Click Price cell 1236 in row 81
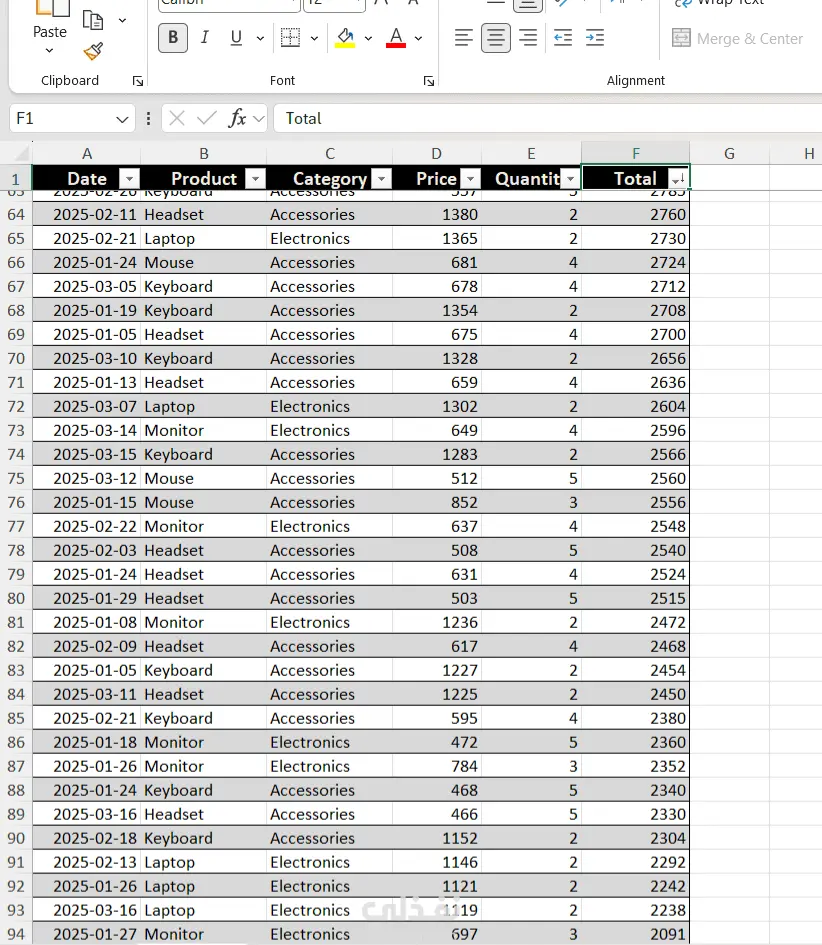Image resolution: width=822 pixels, height=945 pixels. point(436,623)
